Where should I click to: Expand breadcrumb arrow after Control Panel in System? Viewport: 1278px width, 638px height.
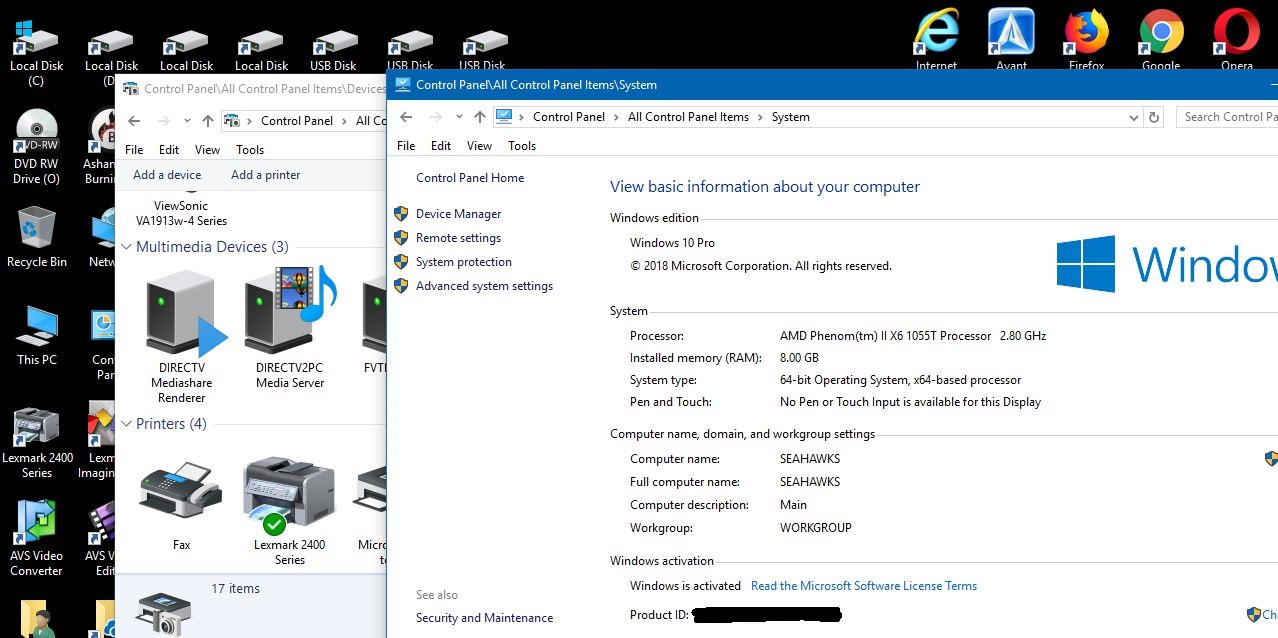pos(616,117)
